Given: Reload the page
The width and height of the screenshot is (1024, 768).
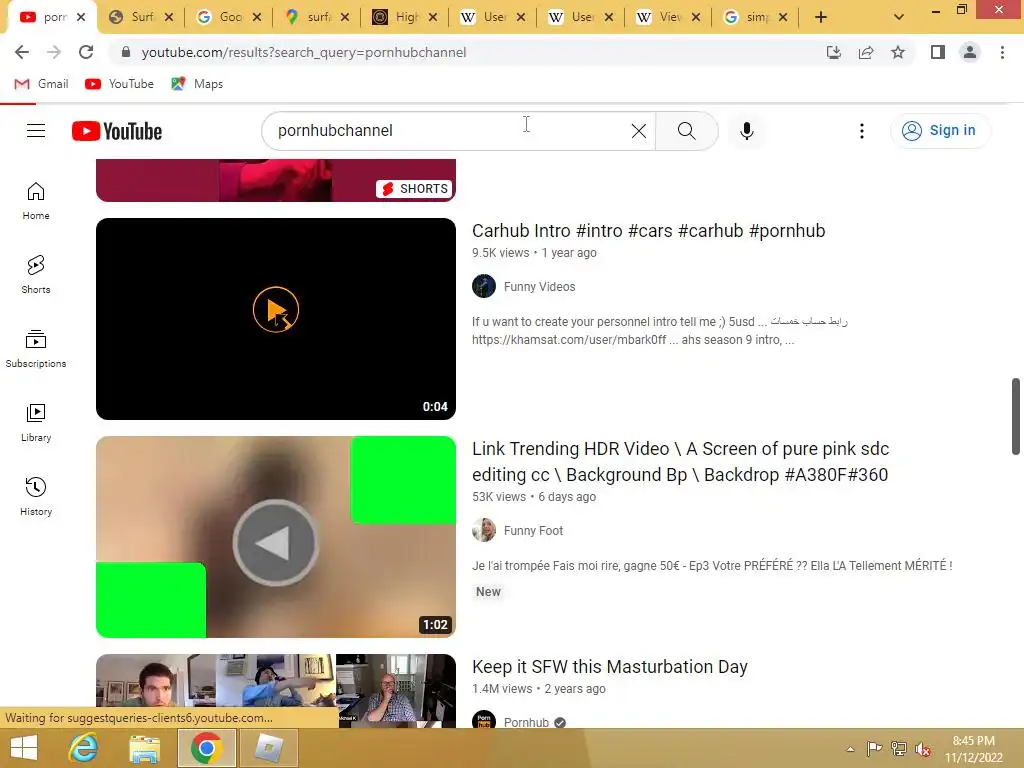Looking at the screenshot, I should [x=86, y=52].
